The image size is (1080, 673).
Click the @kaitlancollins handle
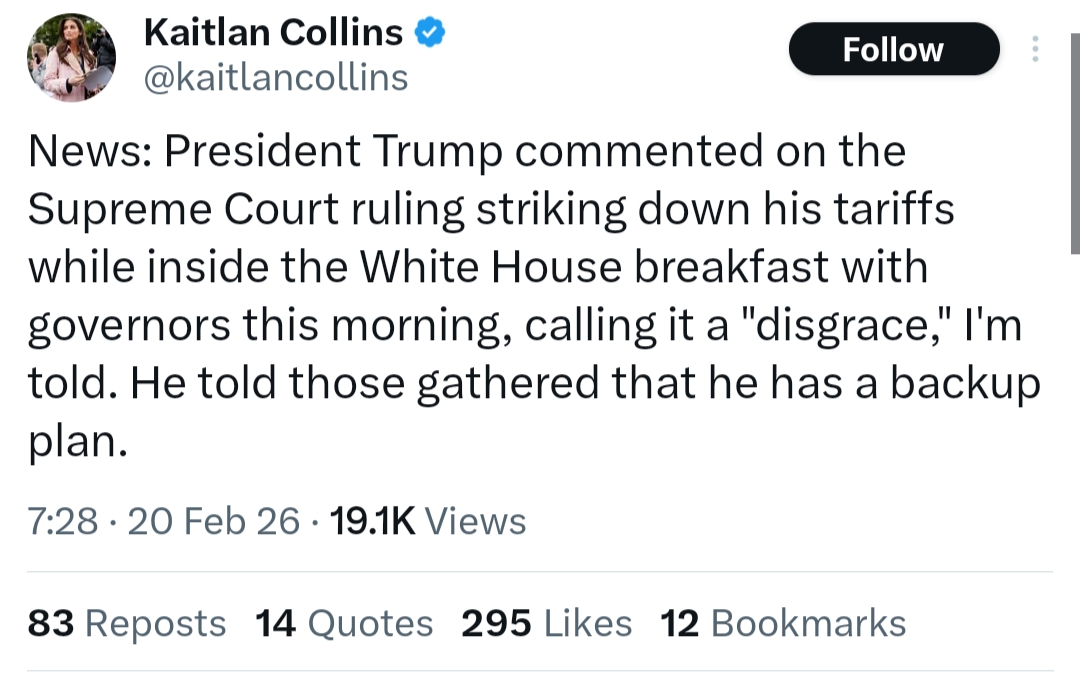point(276,77)
